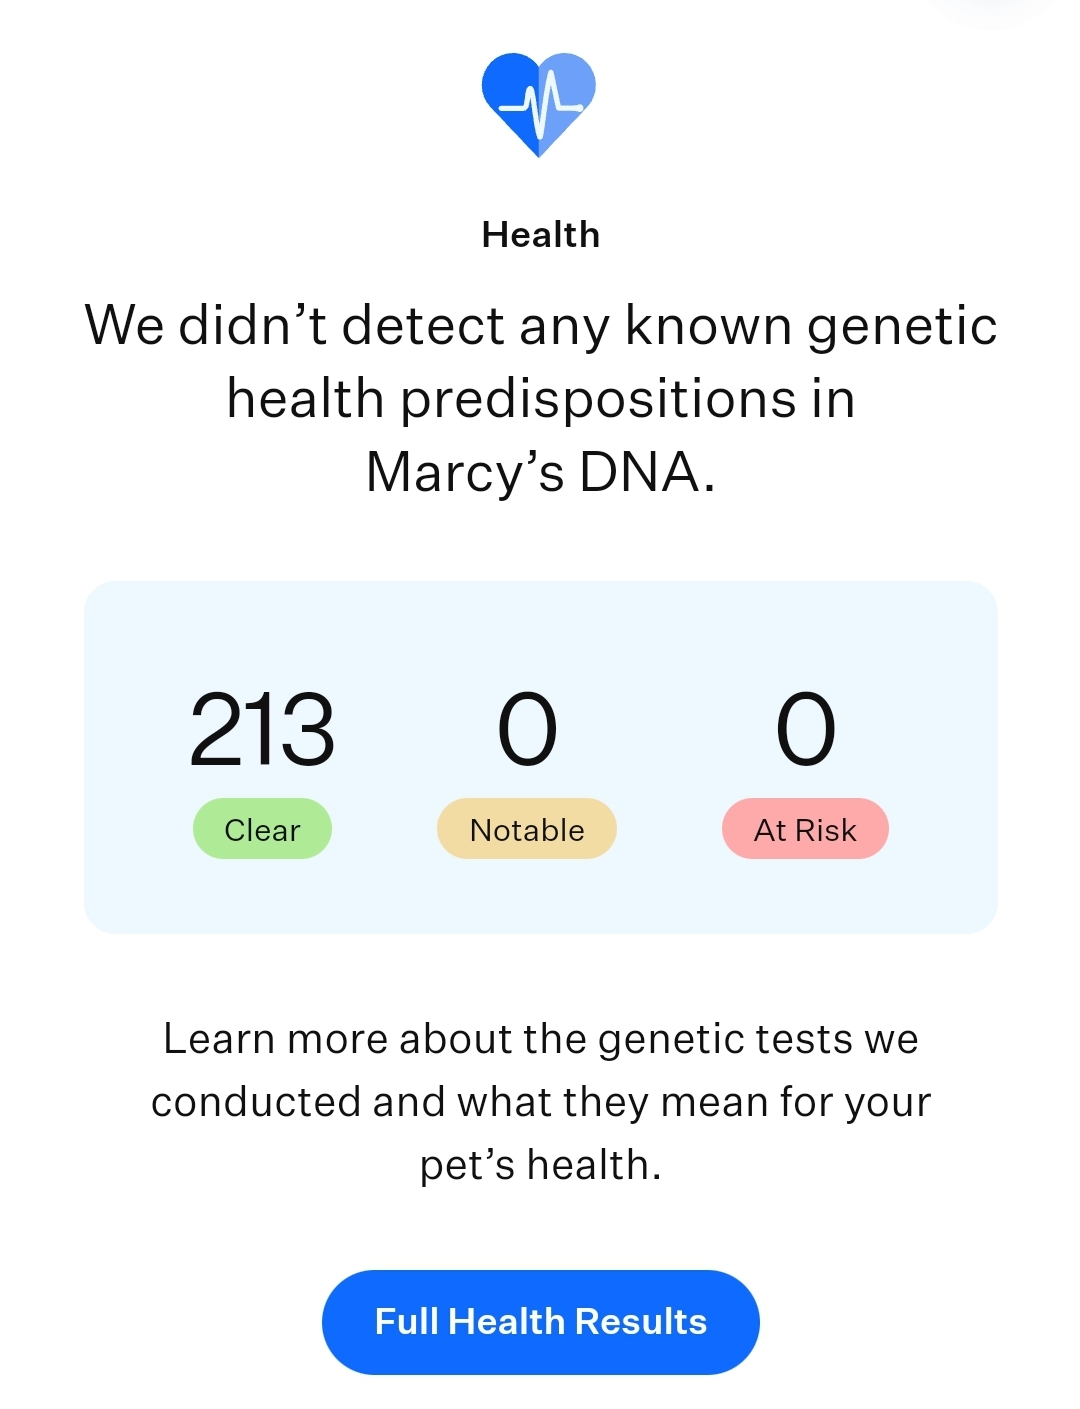
Task: Click the word Marcy's in the headline
Action: (x=465, y=472)
